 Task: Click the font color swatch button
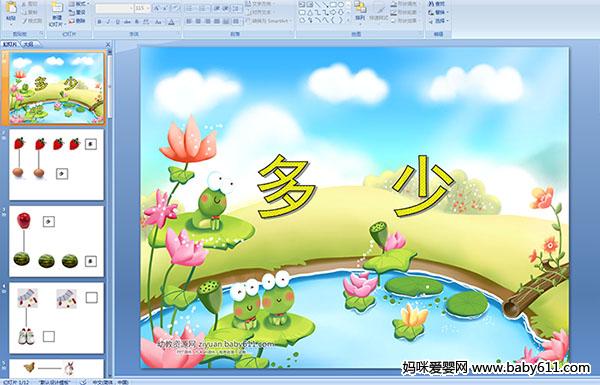point(171,22)
